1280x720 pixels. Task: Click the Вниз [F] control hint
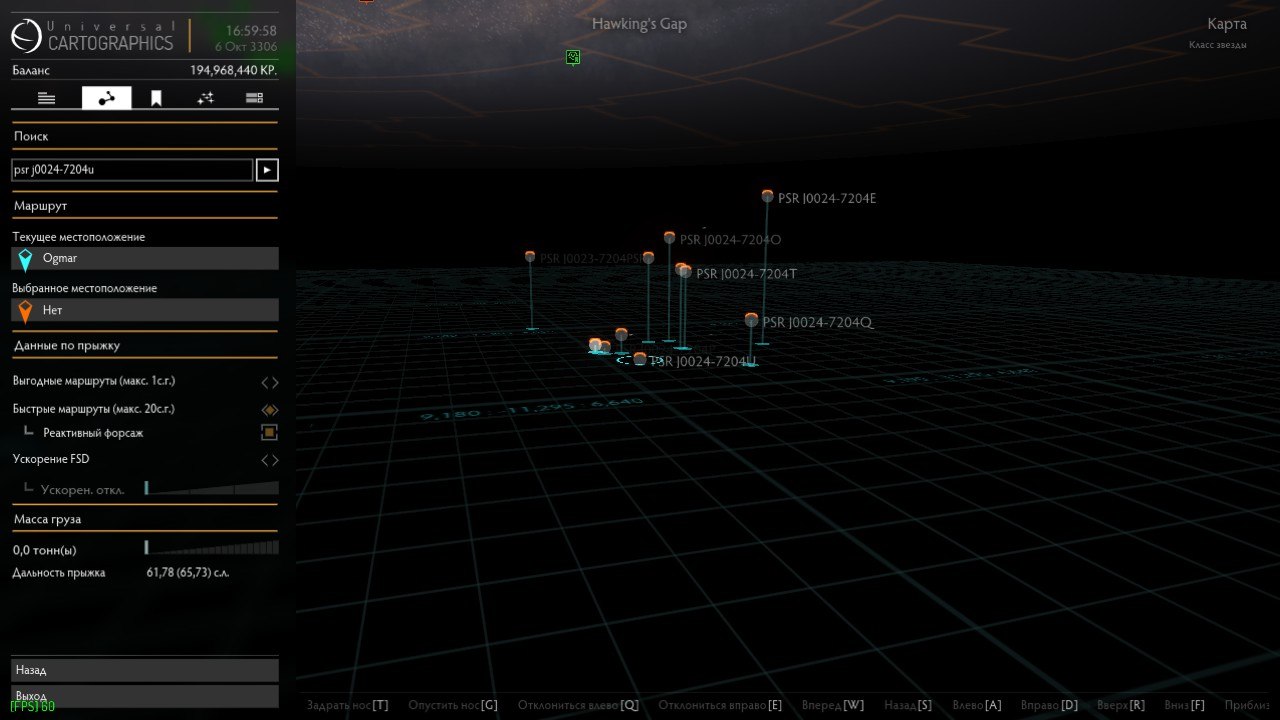coord(1185,706)
